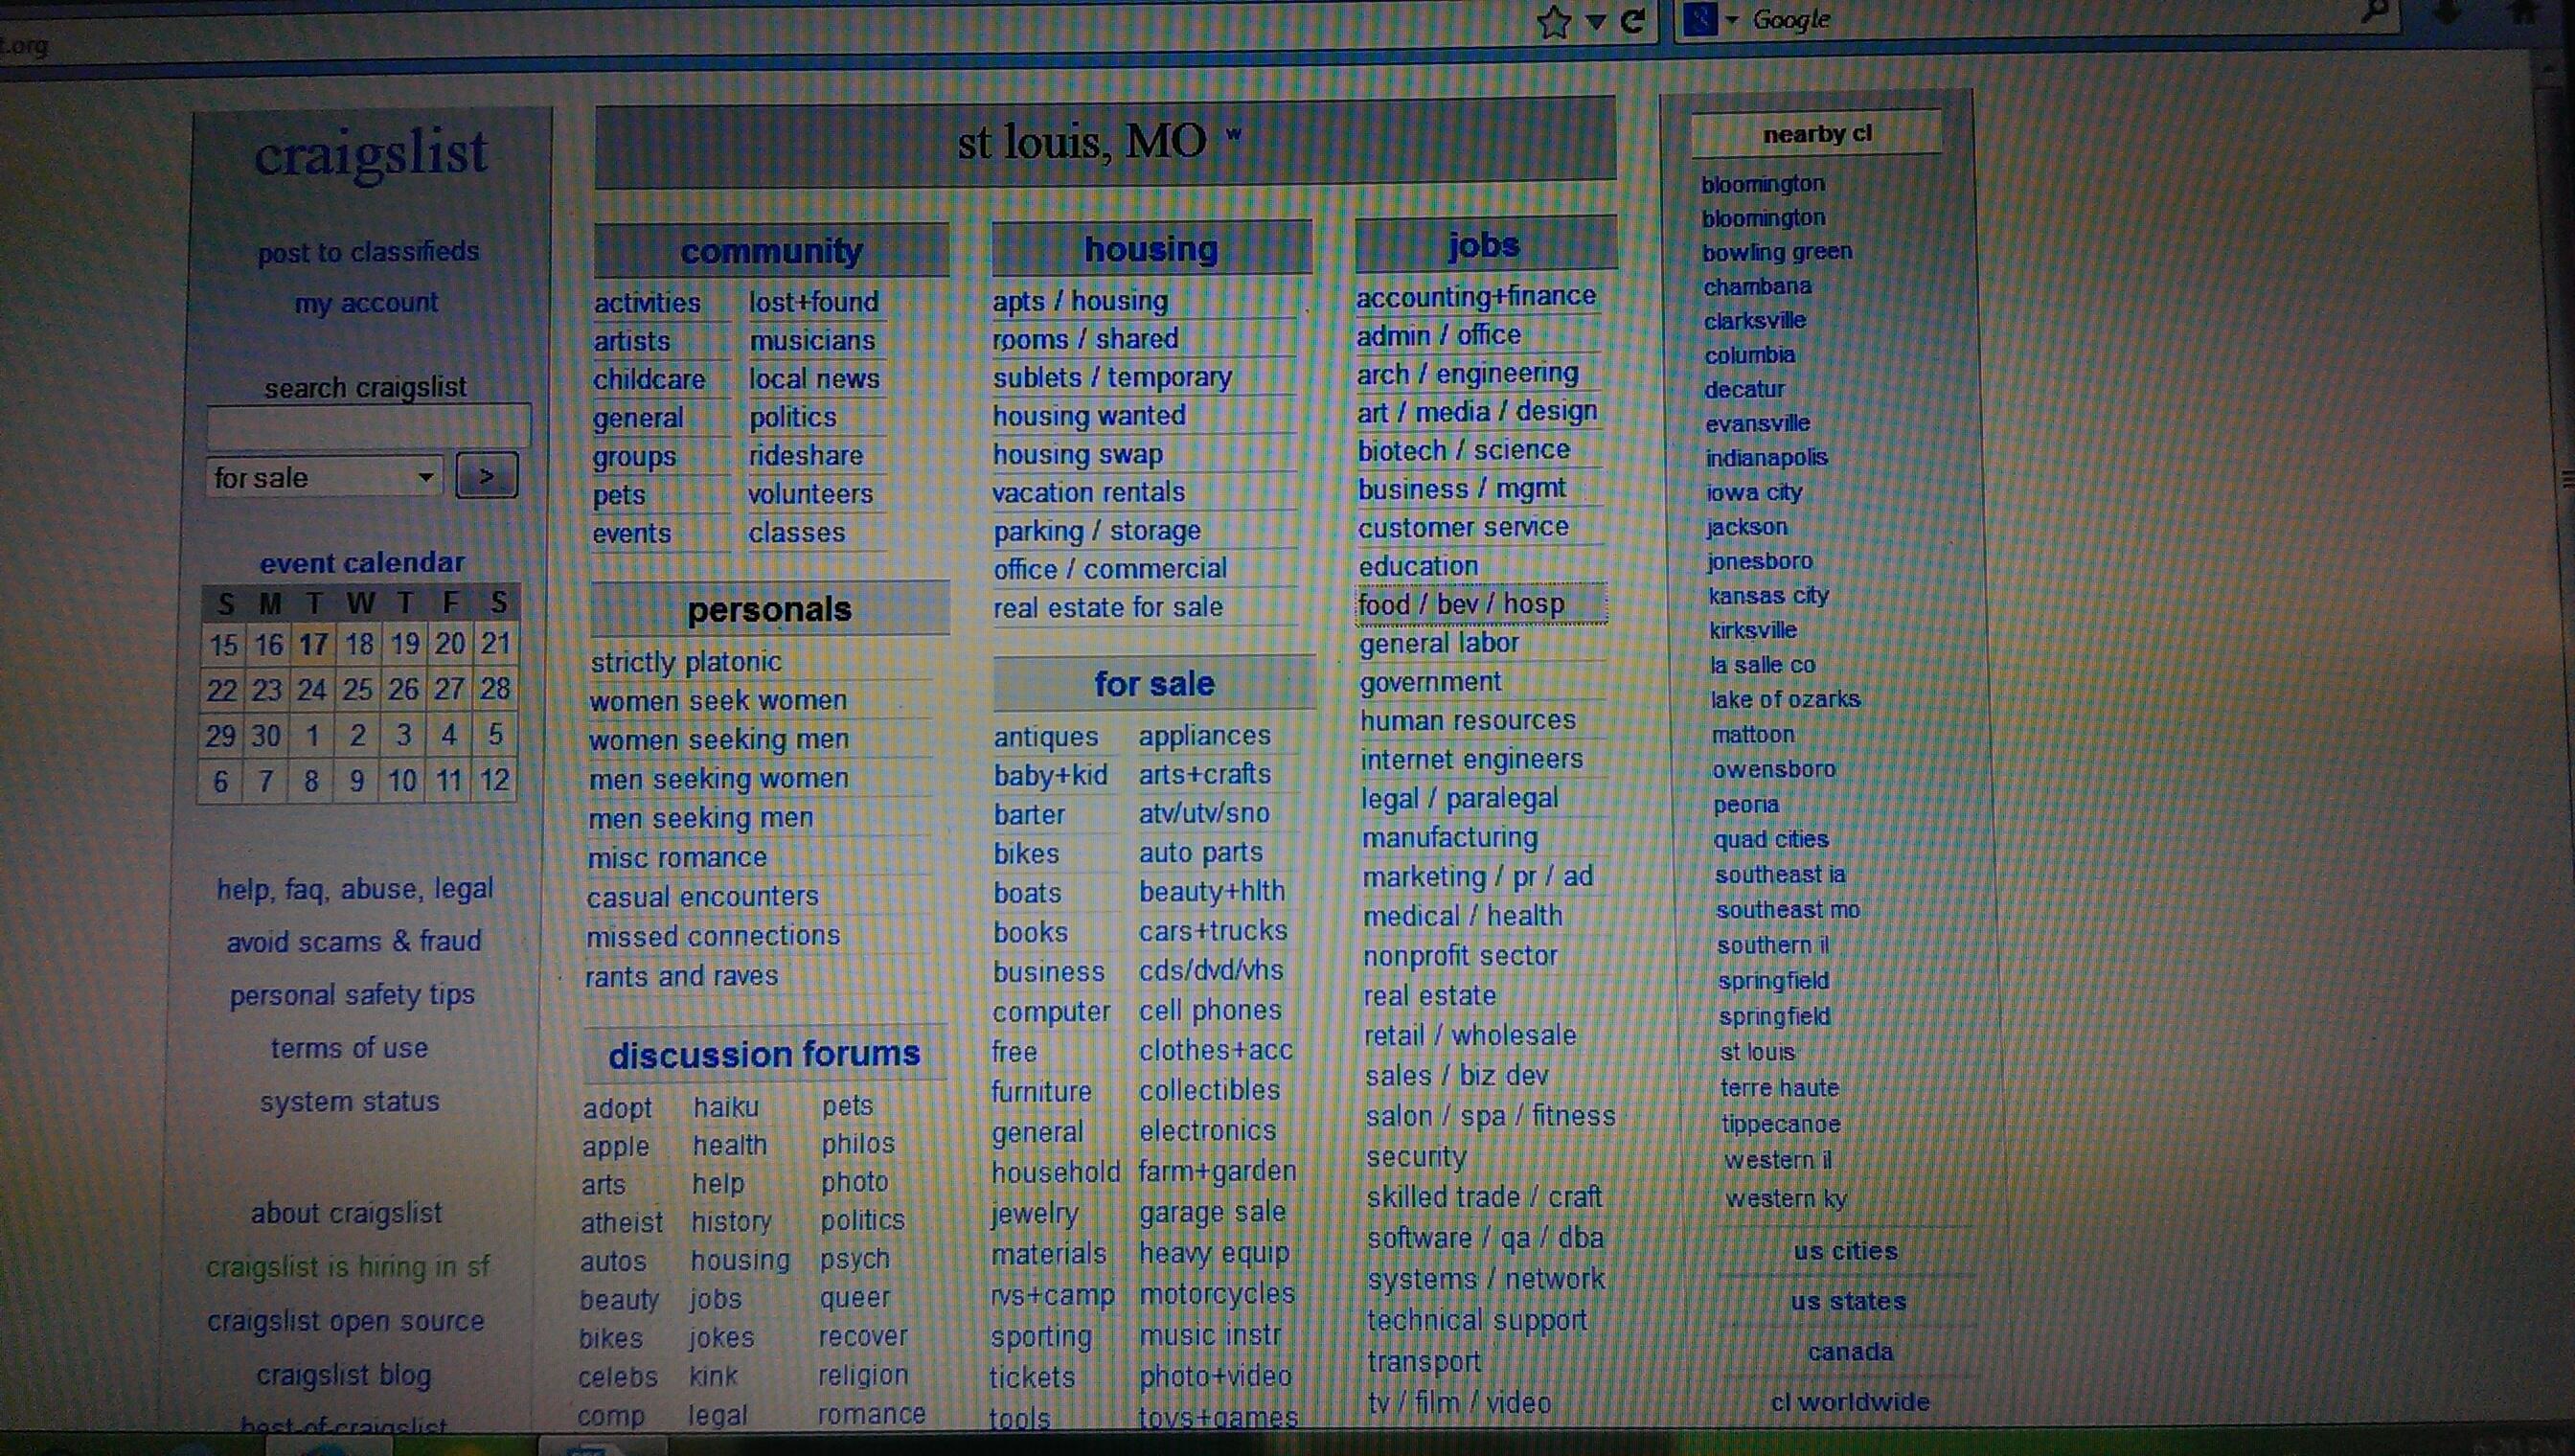The height and width of the screenshot is (1456, 2575).
Task: Open lost+found in community
Action: click(x=814, y=302)
